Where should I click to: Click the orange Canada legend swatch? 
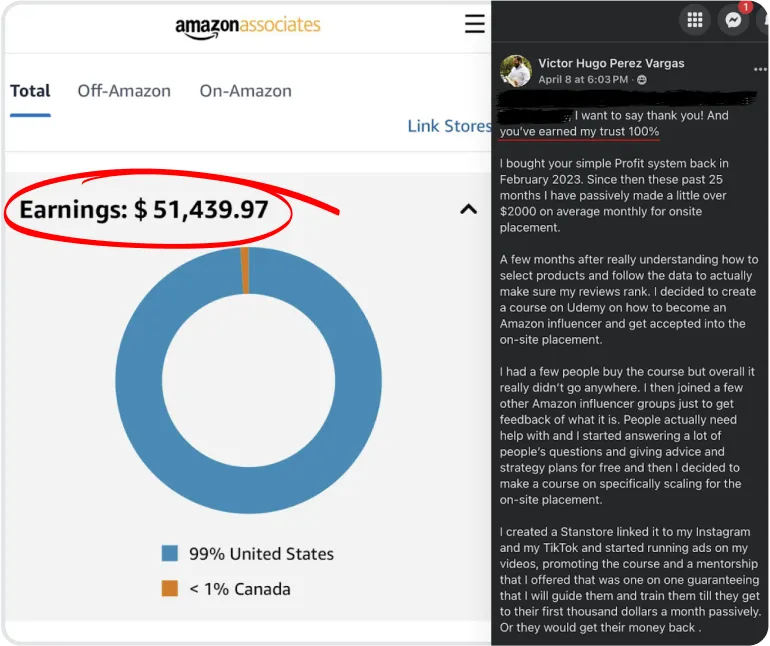tap(170, 588)
